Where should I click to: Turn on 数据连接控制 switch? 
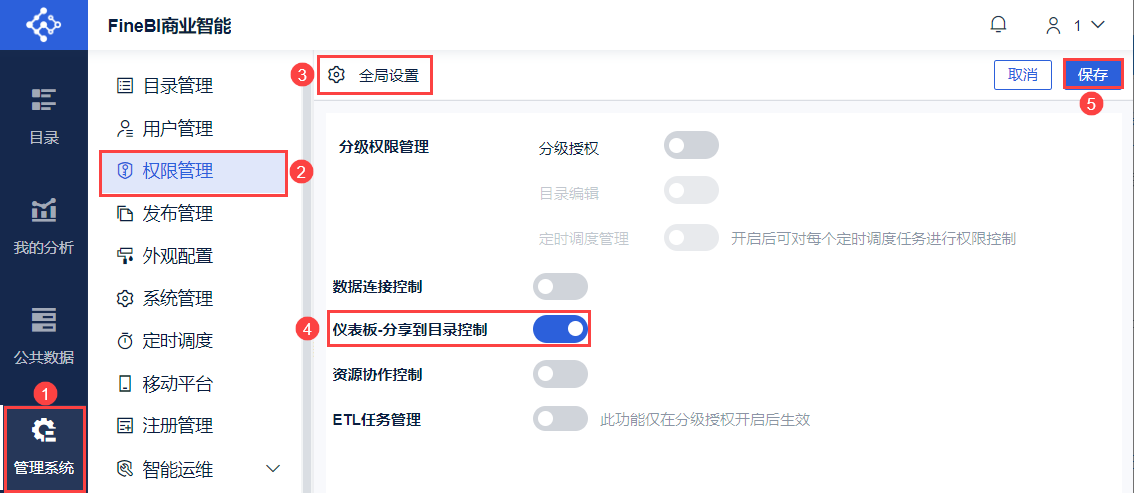(560, 287)
